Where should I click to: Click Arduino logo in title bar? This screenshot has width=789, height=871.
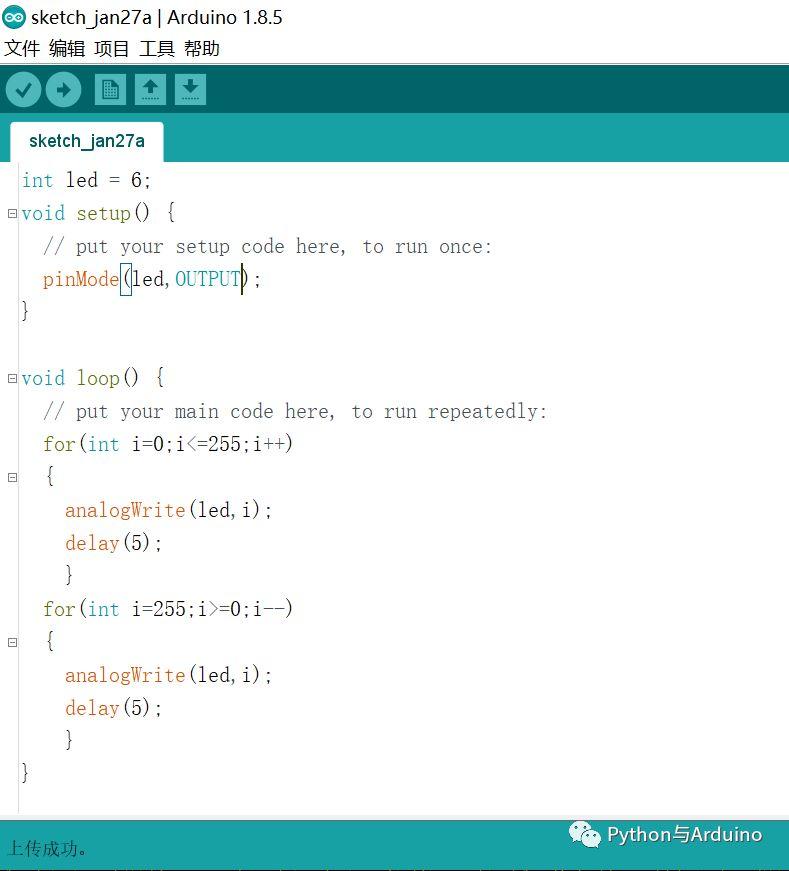point(14,17)
